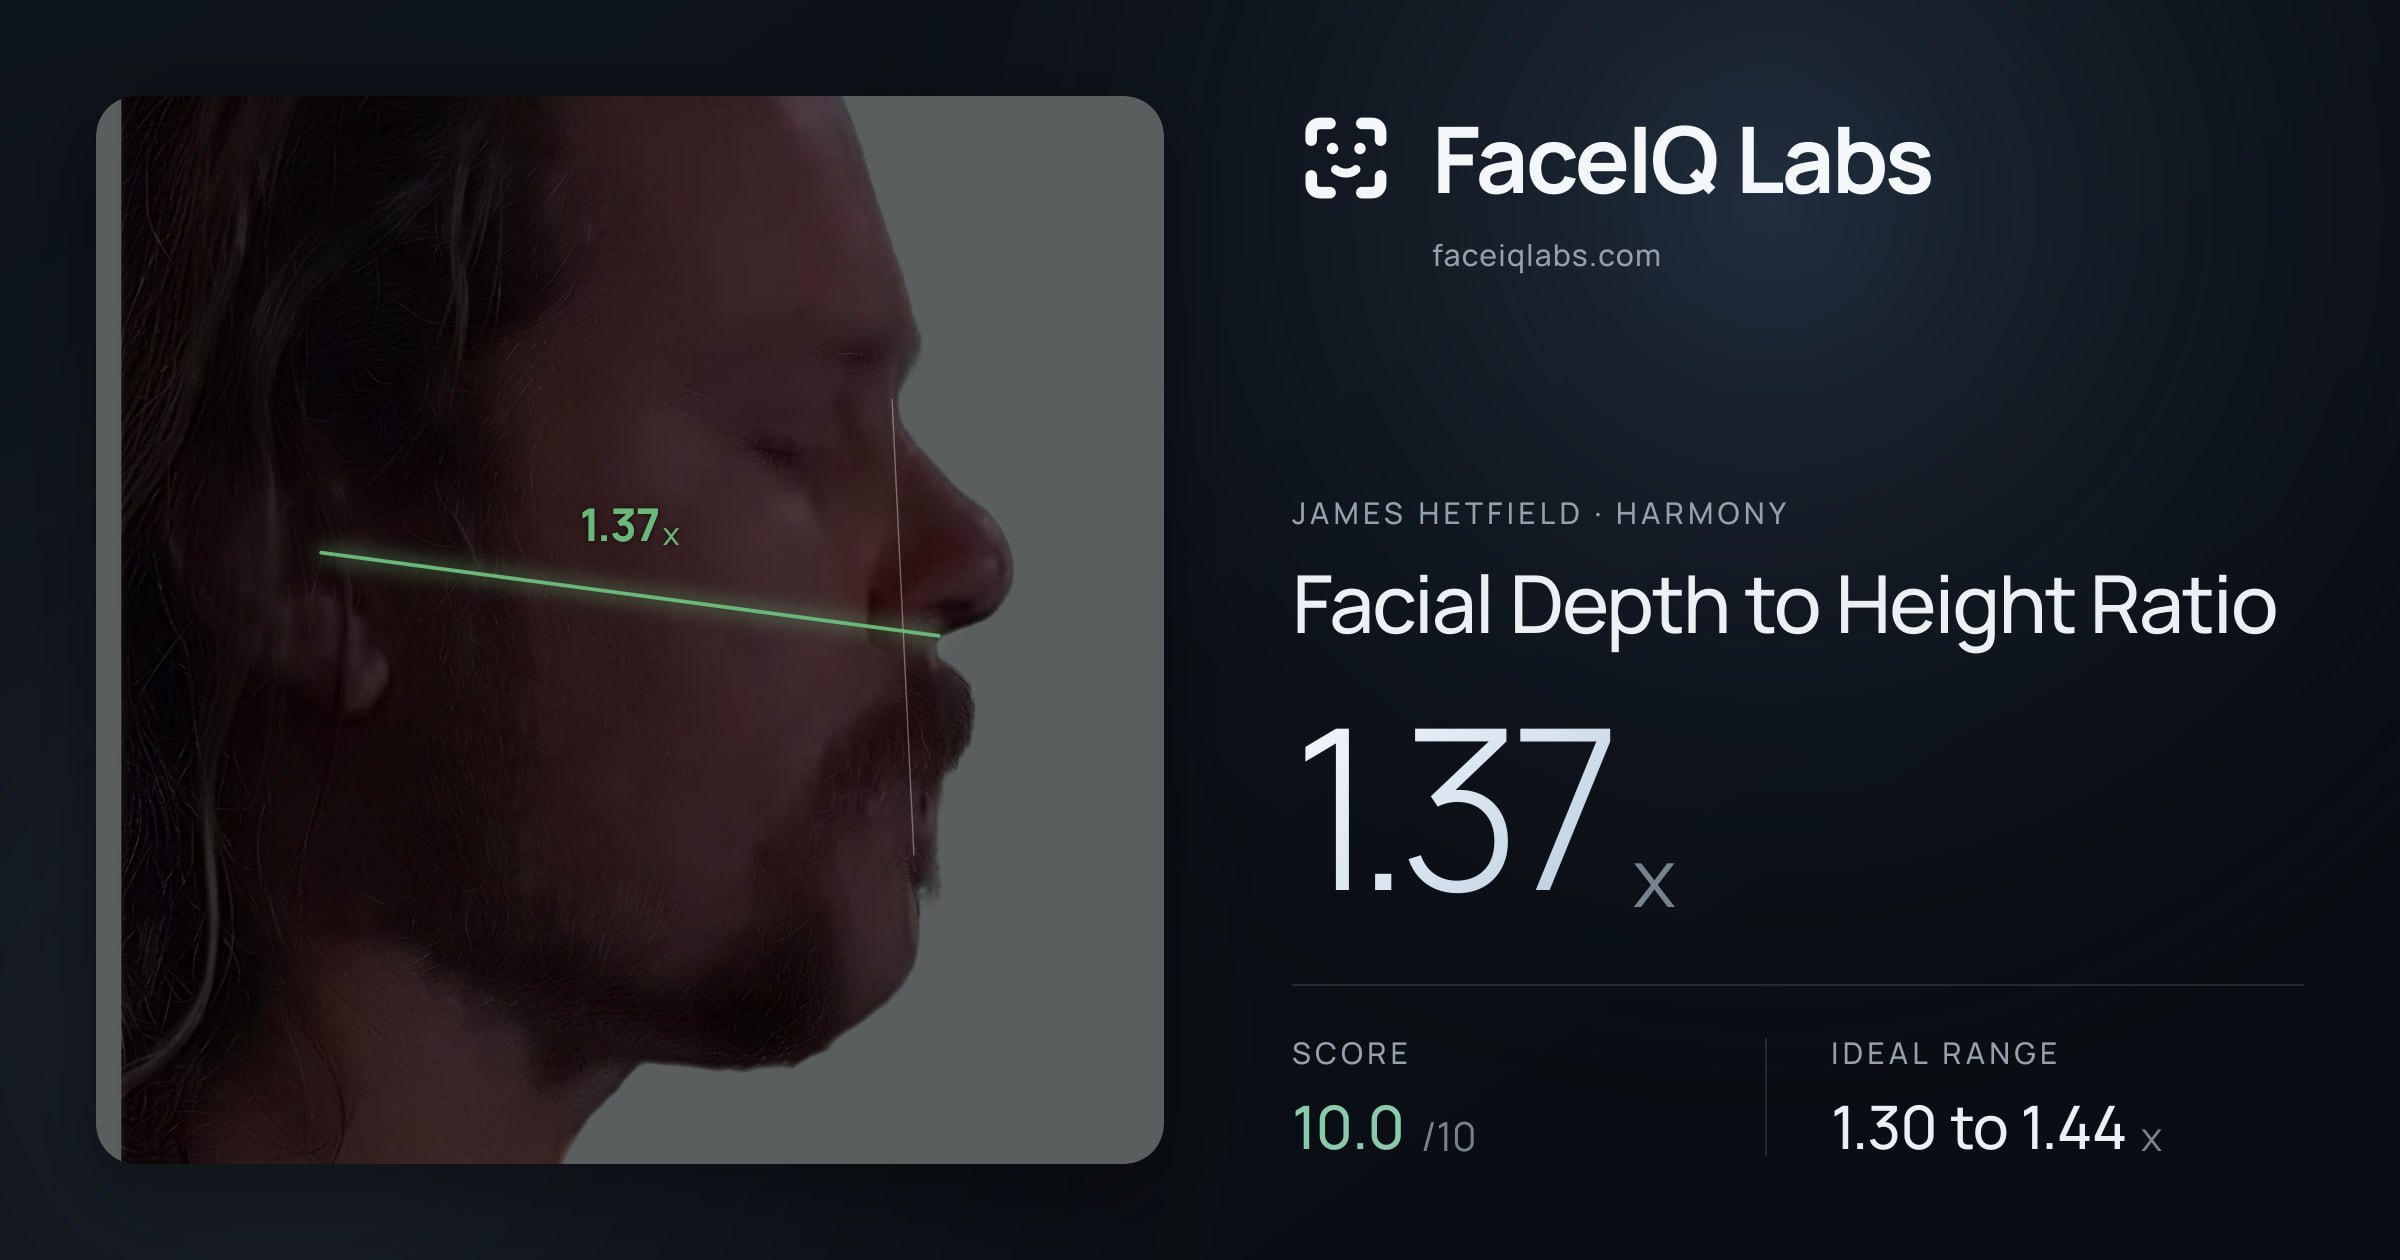
Task: Open the faceiqlabs.com link
Action: coord(1546,256)
